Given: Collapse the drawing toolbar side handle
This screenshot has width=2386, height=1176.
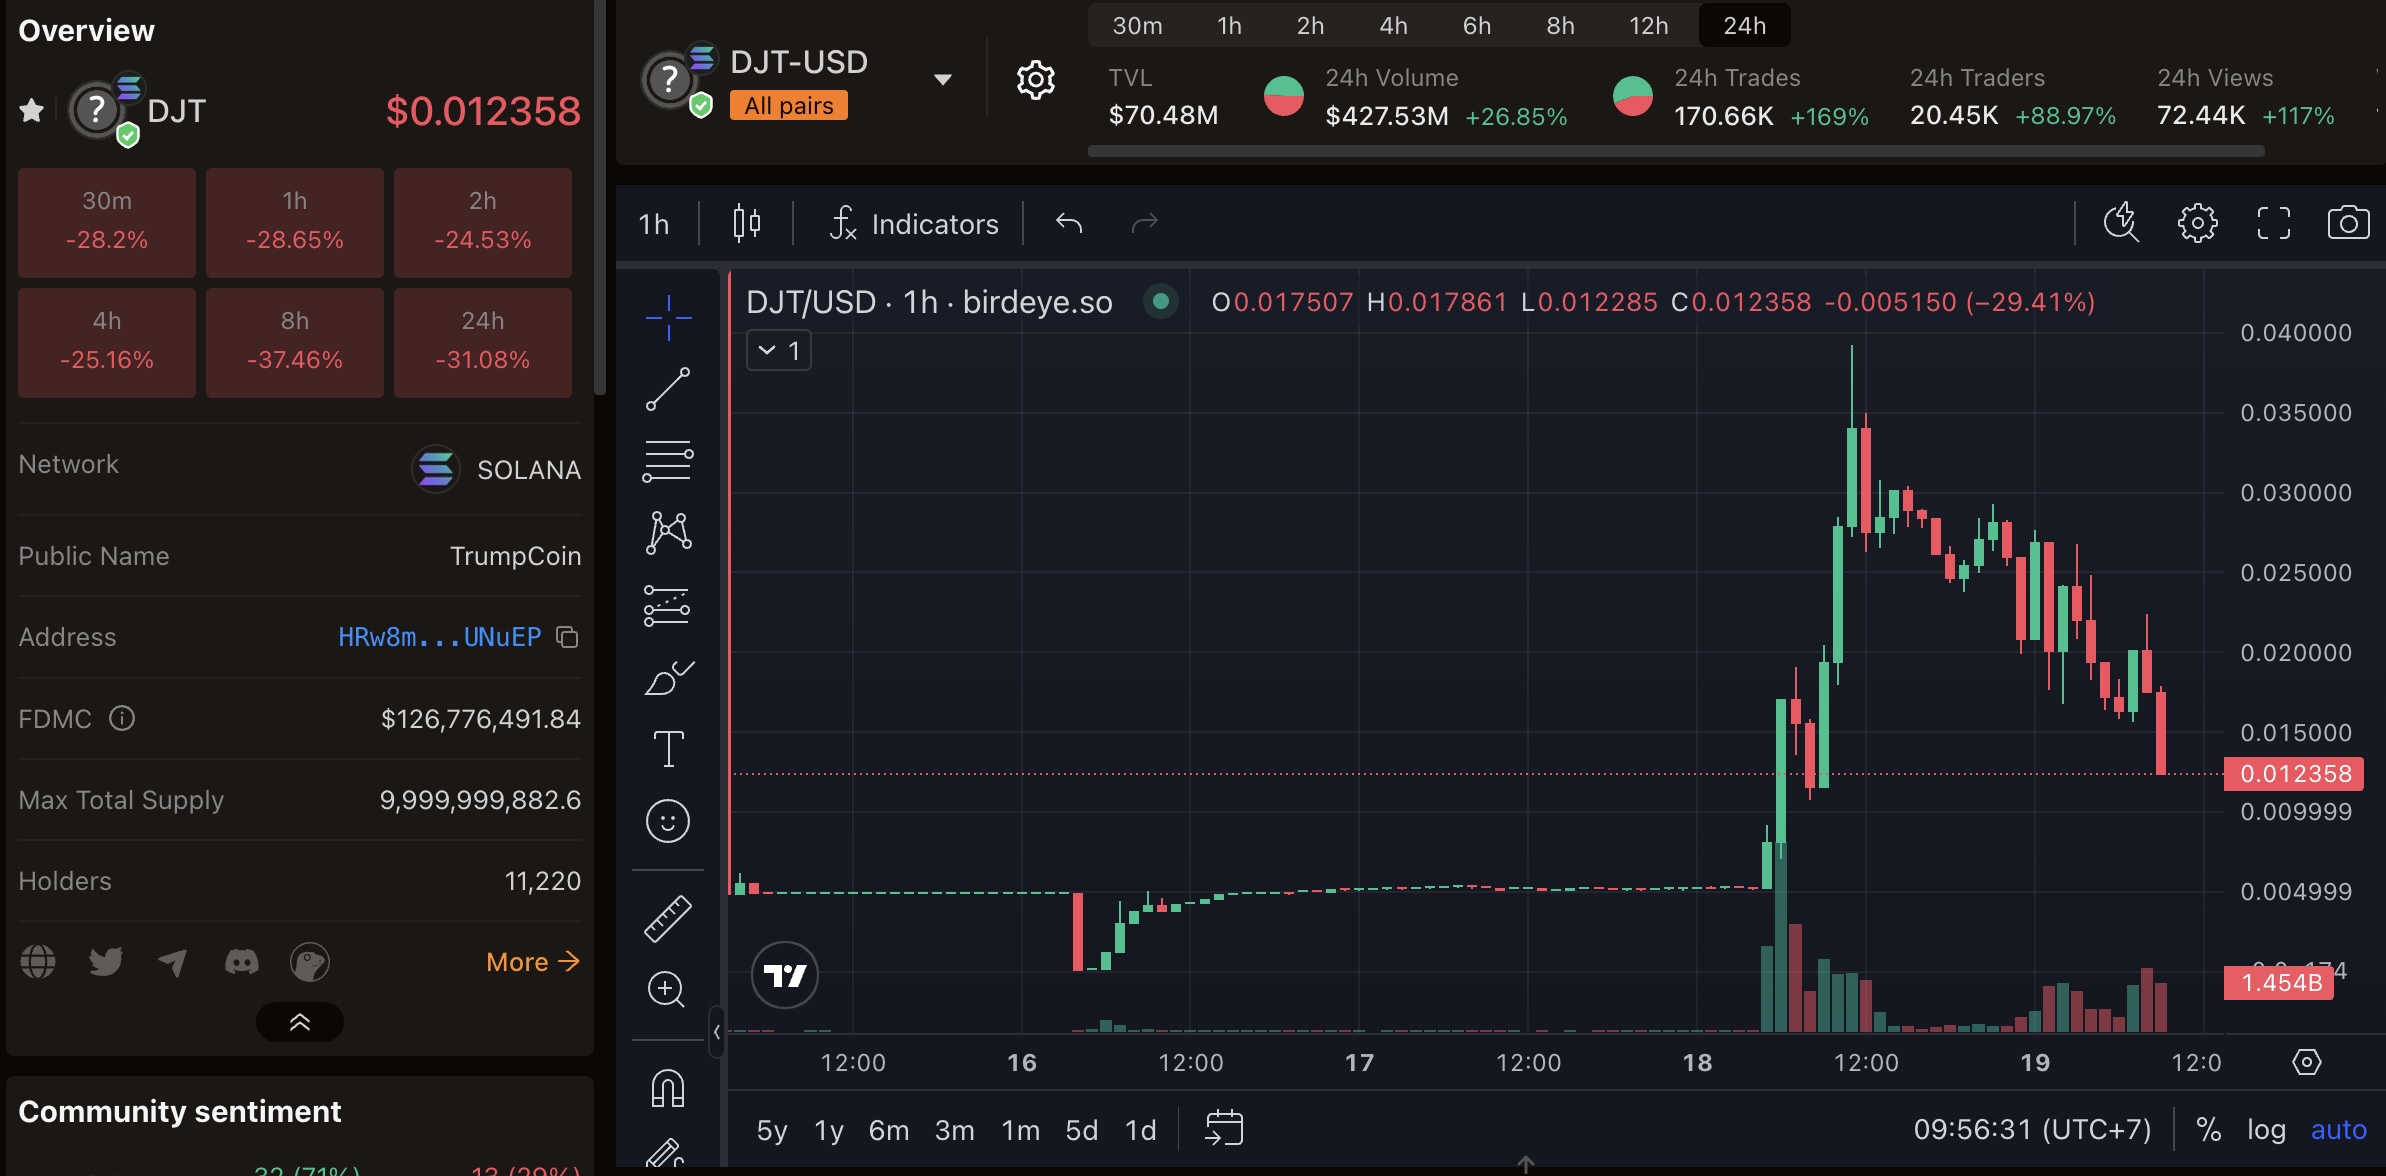Looking at the screenshot, I should point(716,1031).
